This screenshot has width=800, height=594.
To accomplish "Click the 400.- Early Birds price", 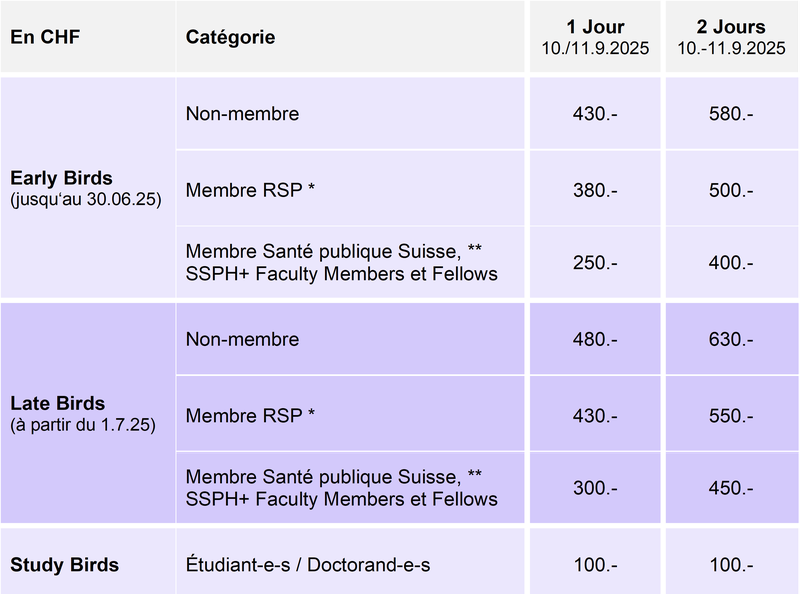I will click(x=732, y=262).
